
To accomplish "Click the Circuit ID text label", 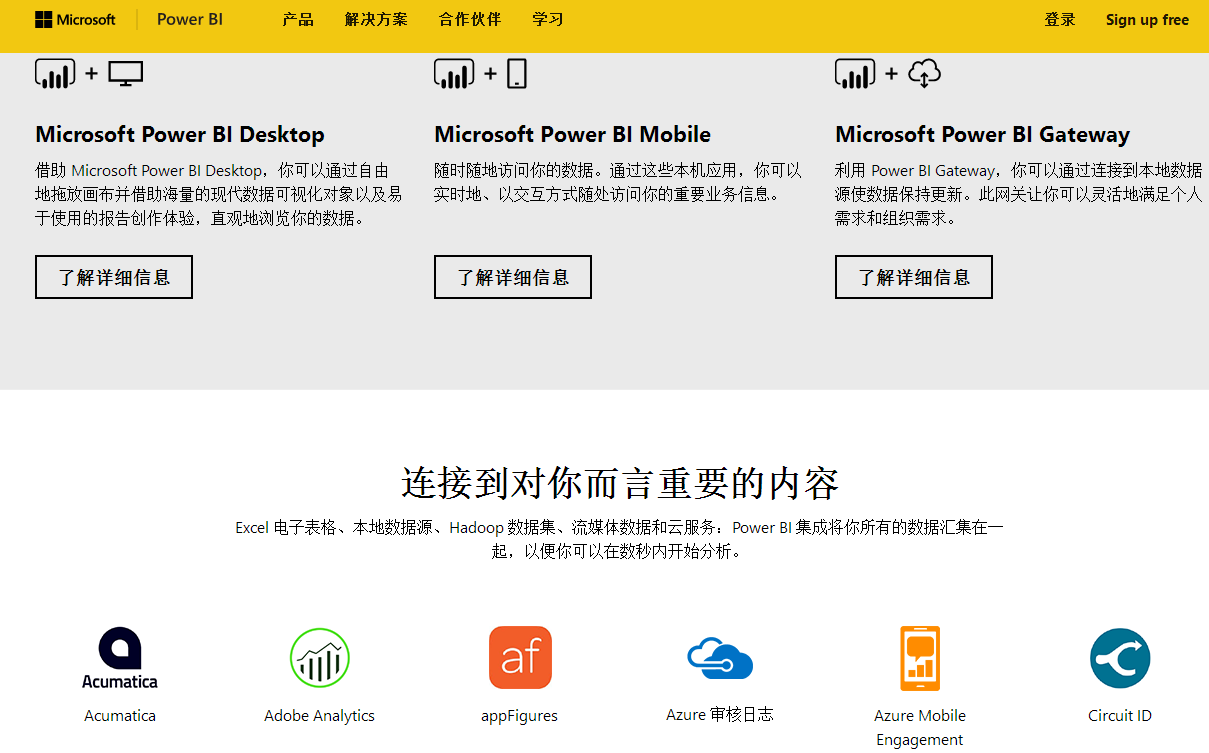I will (x=1120, y=716).
